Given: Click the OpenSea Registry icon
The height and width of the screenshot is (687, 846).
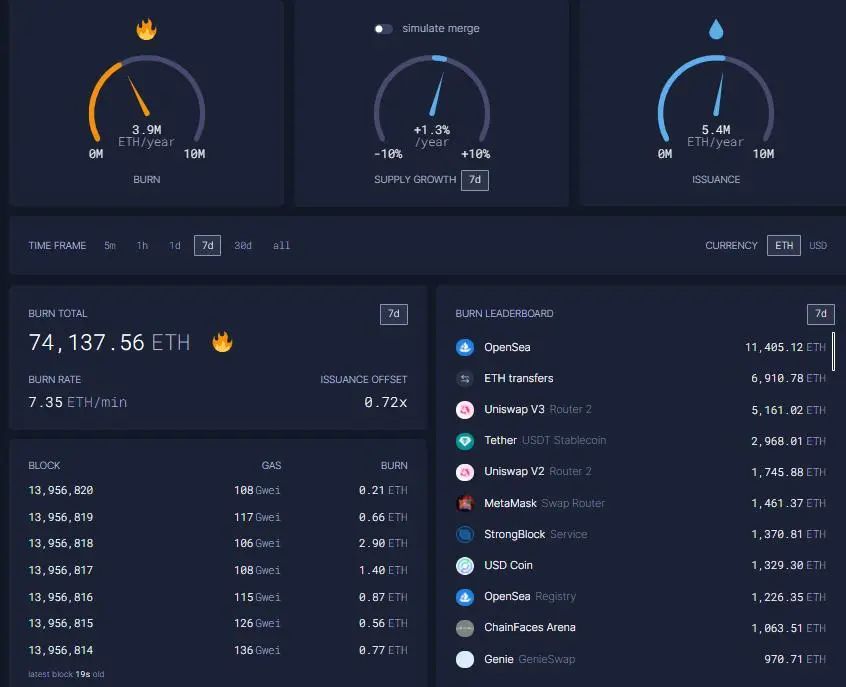Looking at the screenshot, I should pyautogui.click(x=465, y=597).
